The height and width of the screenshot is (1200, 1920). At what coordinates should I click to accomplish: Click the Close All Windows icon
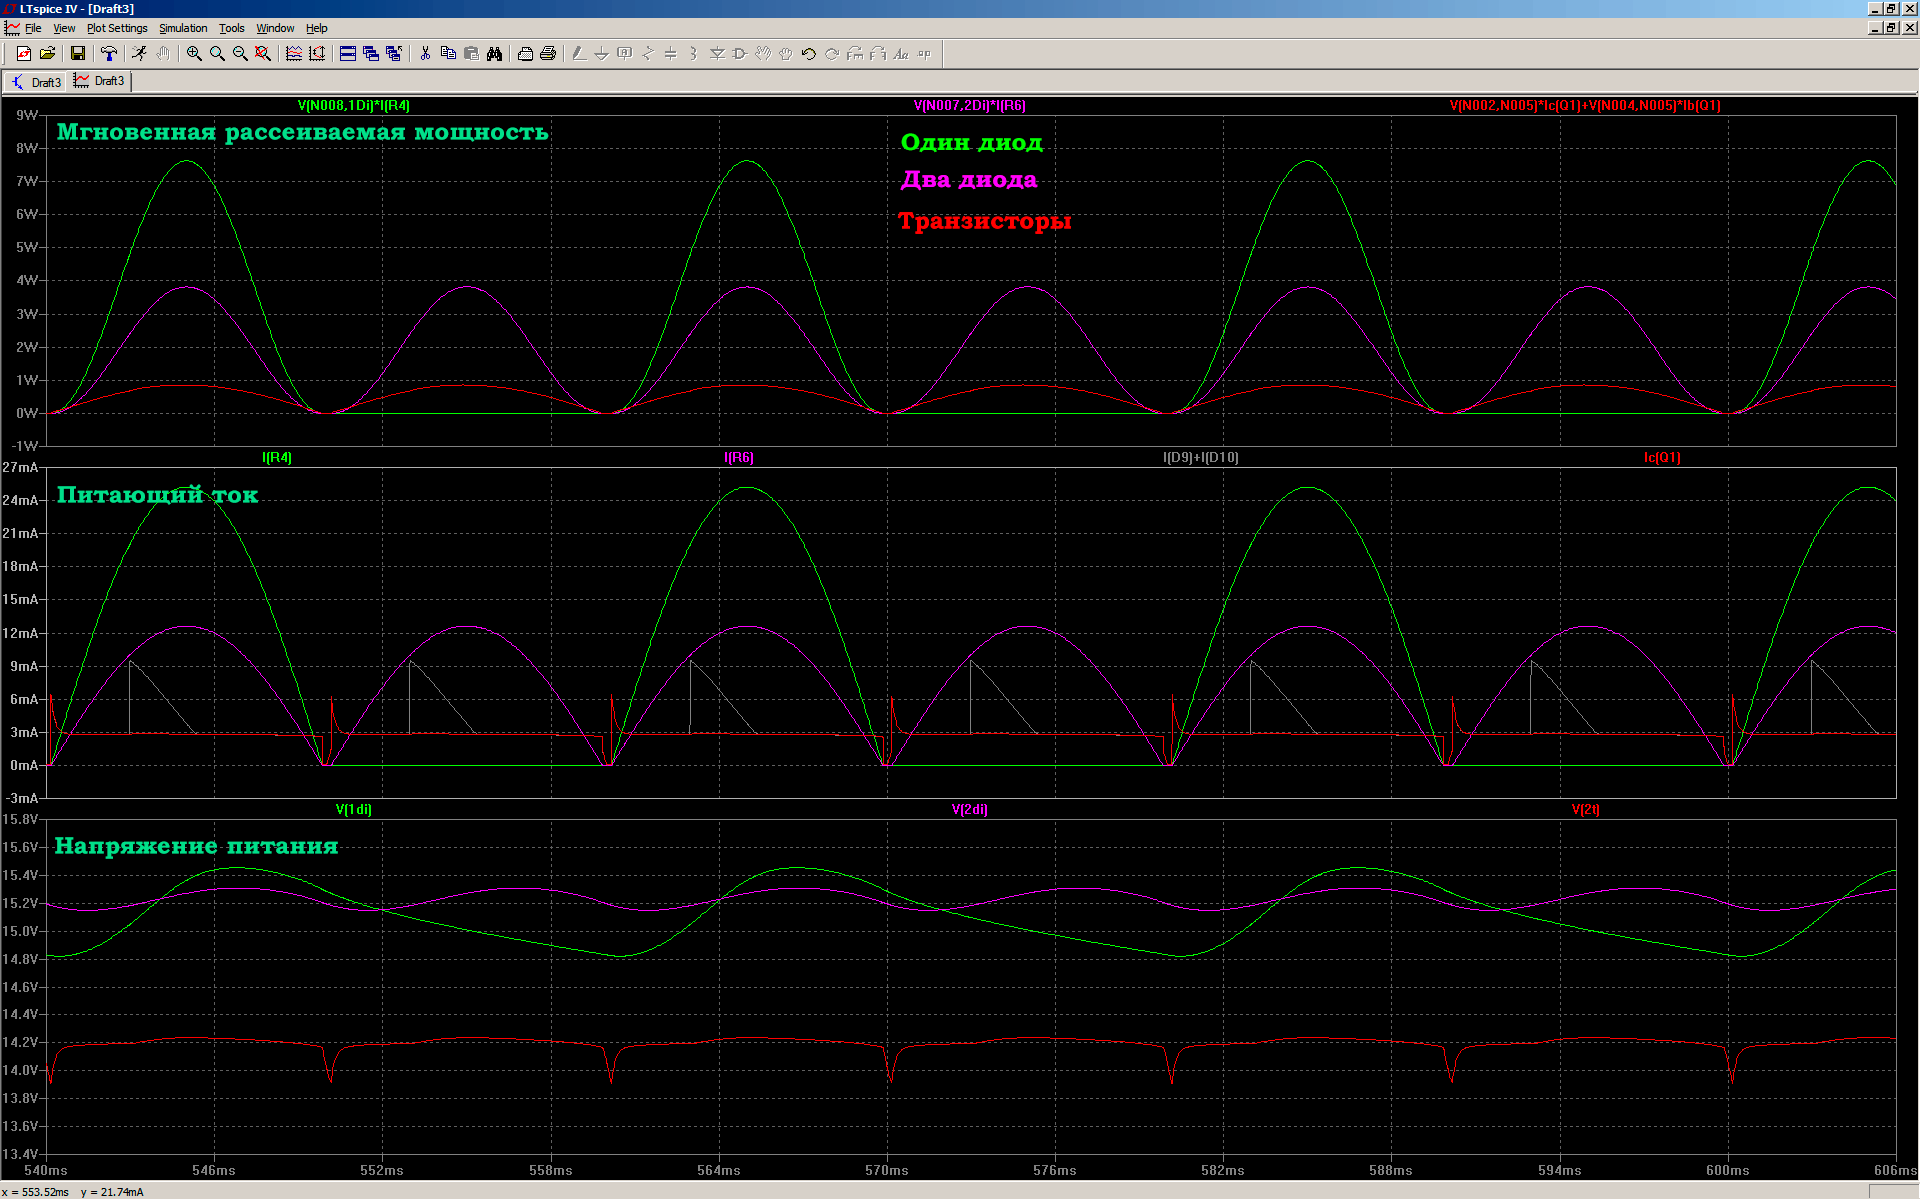[x=394, y=54]
